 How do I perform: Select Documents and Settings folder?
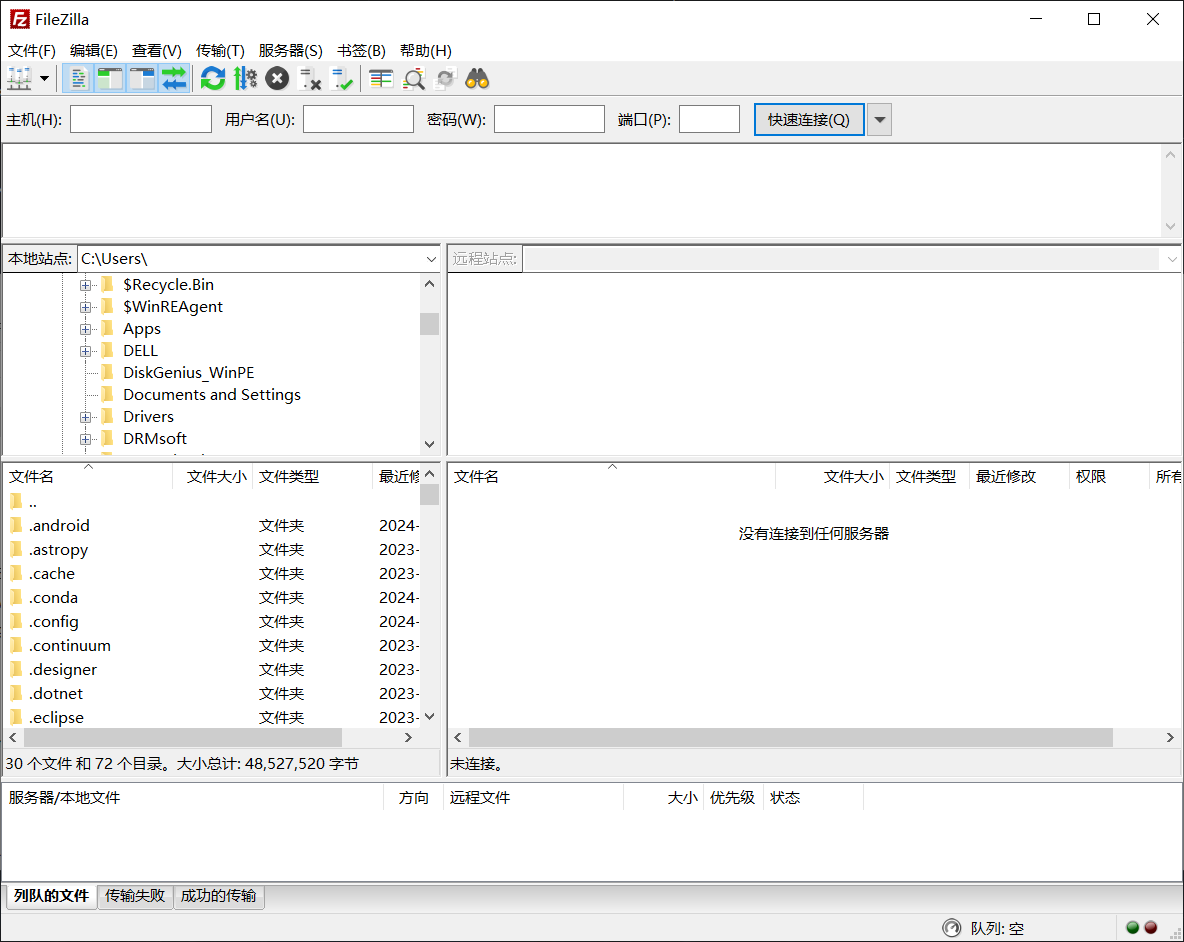coord(211,395)
